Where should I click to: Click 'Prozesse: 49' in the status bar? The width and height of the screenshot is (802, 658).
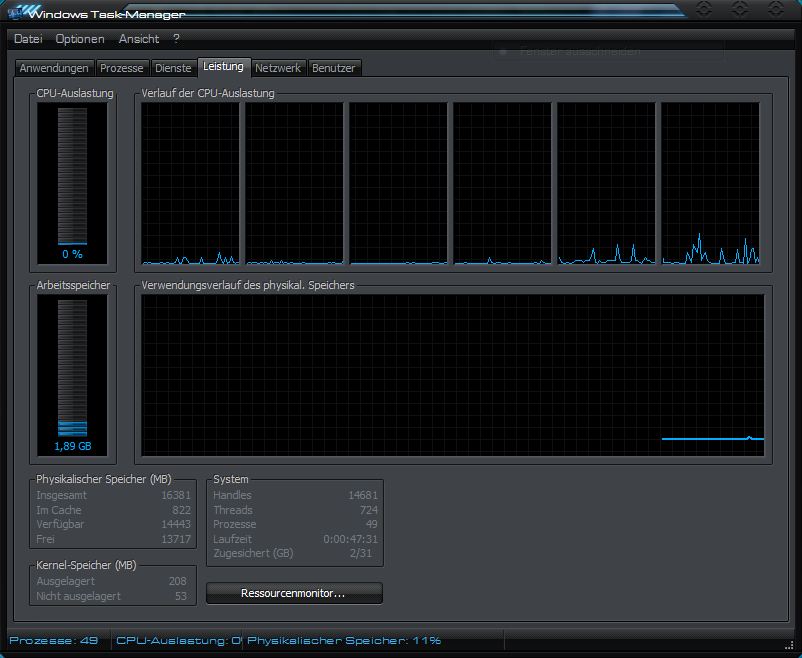(54, 641)
